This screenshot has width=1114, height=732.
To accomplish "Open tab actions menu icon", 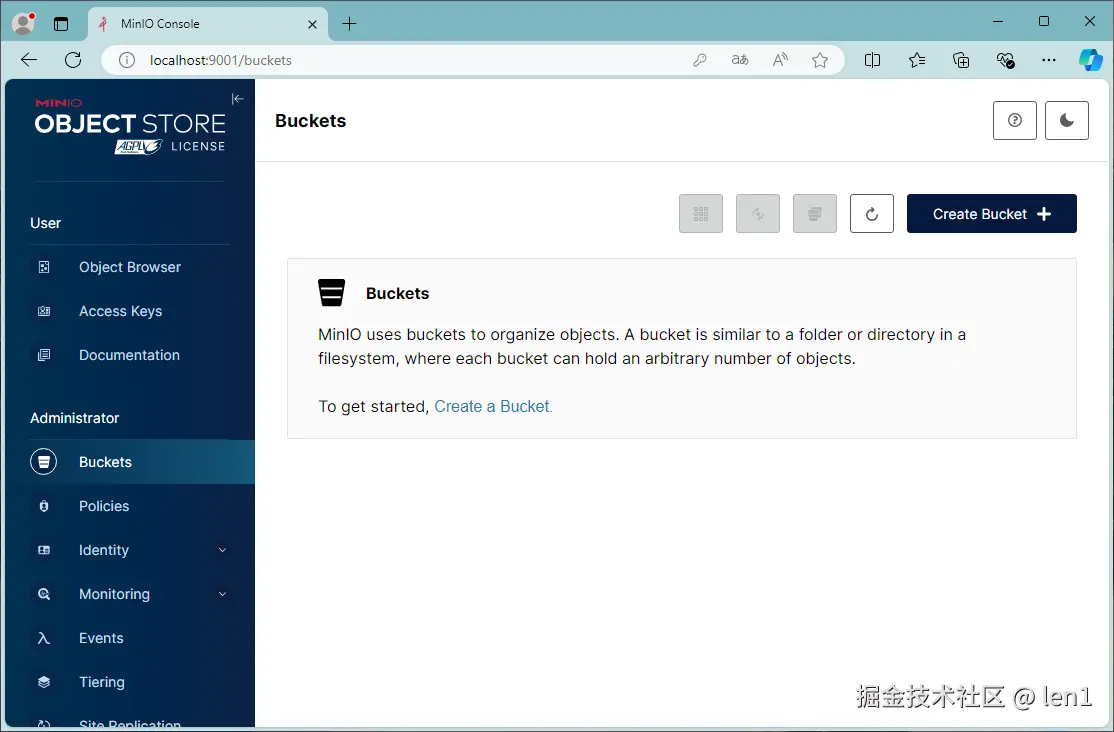I will [x=61, y=23].
